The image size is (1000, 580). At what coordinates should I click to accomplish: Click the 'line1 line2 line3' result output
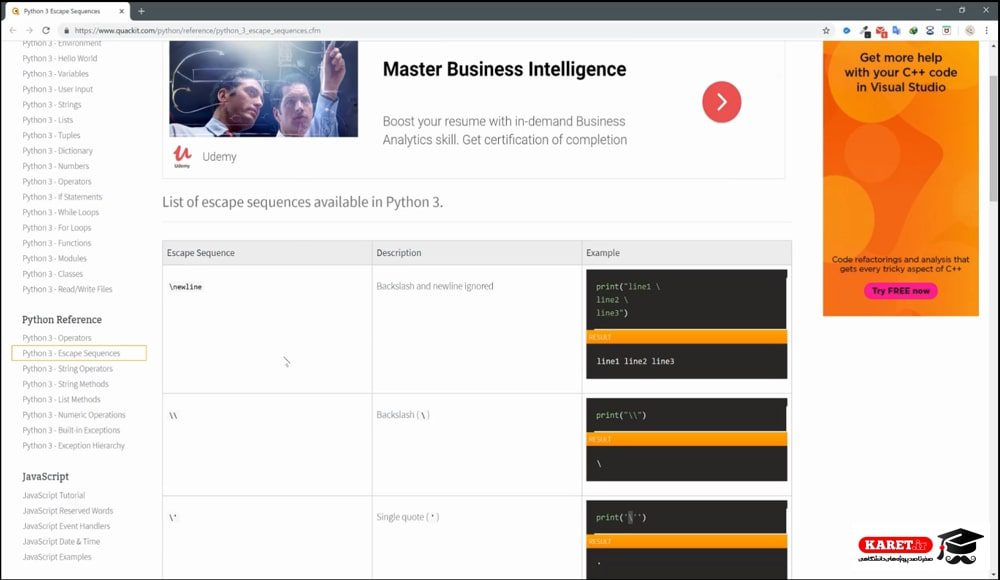[635, 361]
